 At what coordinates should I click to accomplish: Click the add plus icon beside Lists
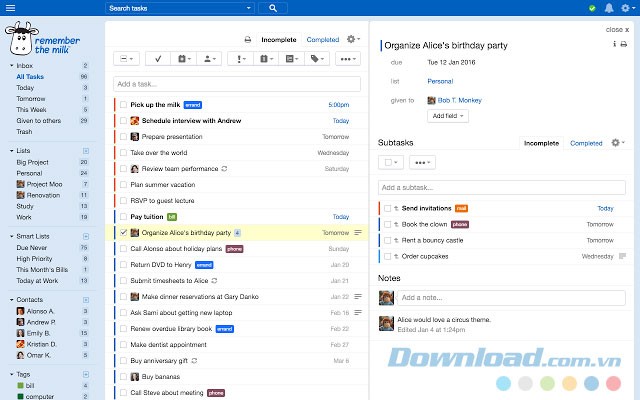pos(85,150)
